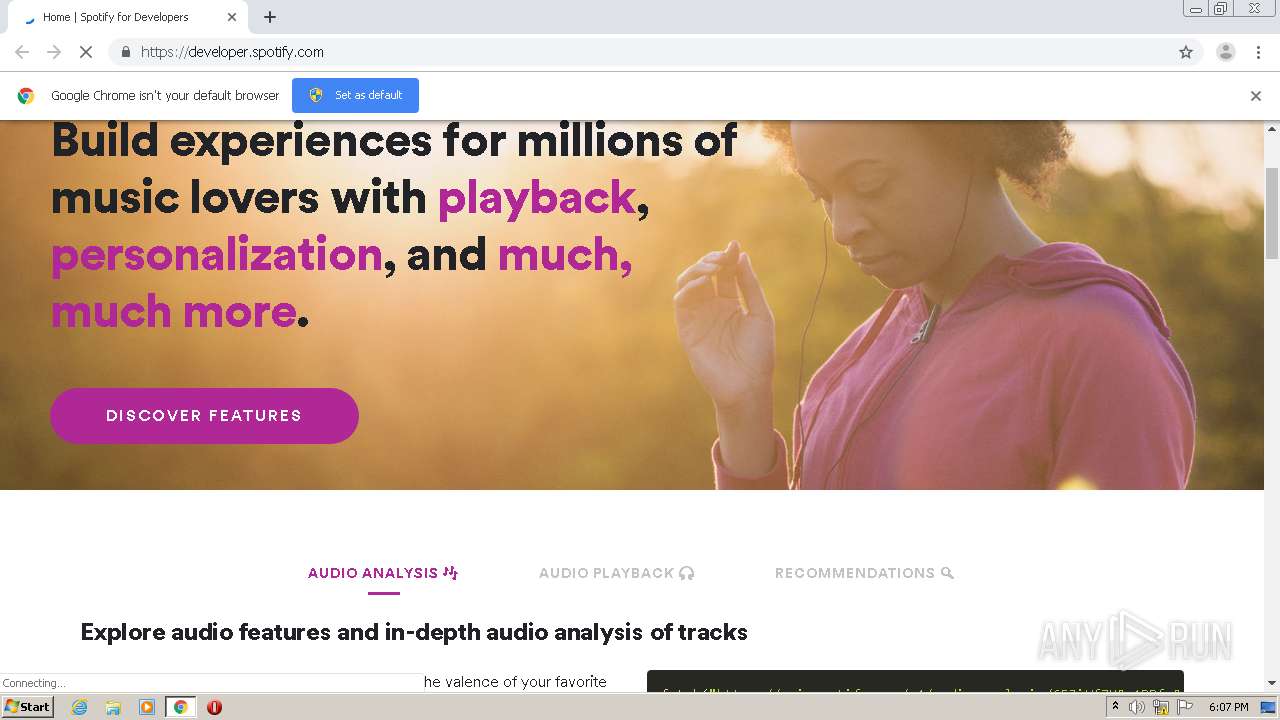Image resolution: width=1280 pixels, height=720 pixels.
Task: Click the 6:07 PM clock
Action: (1229, 707)
